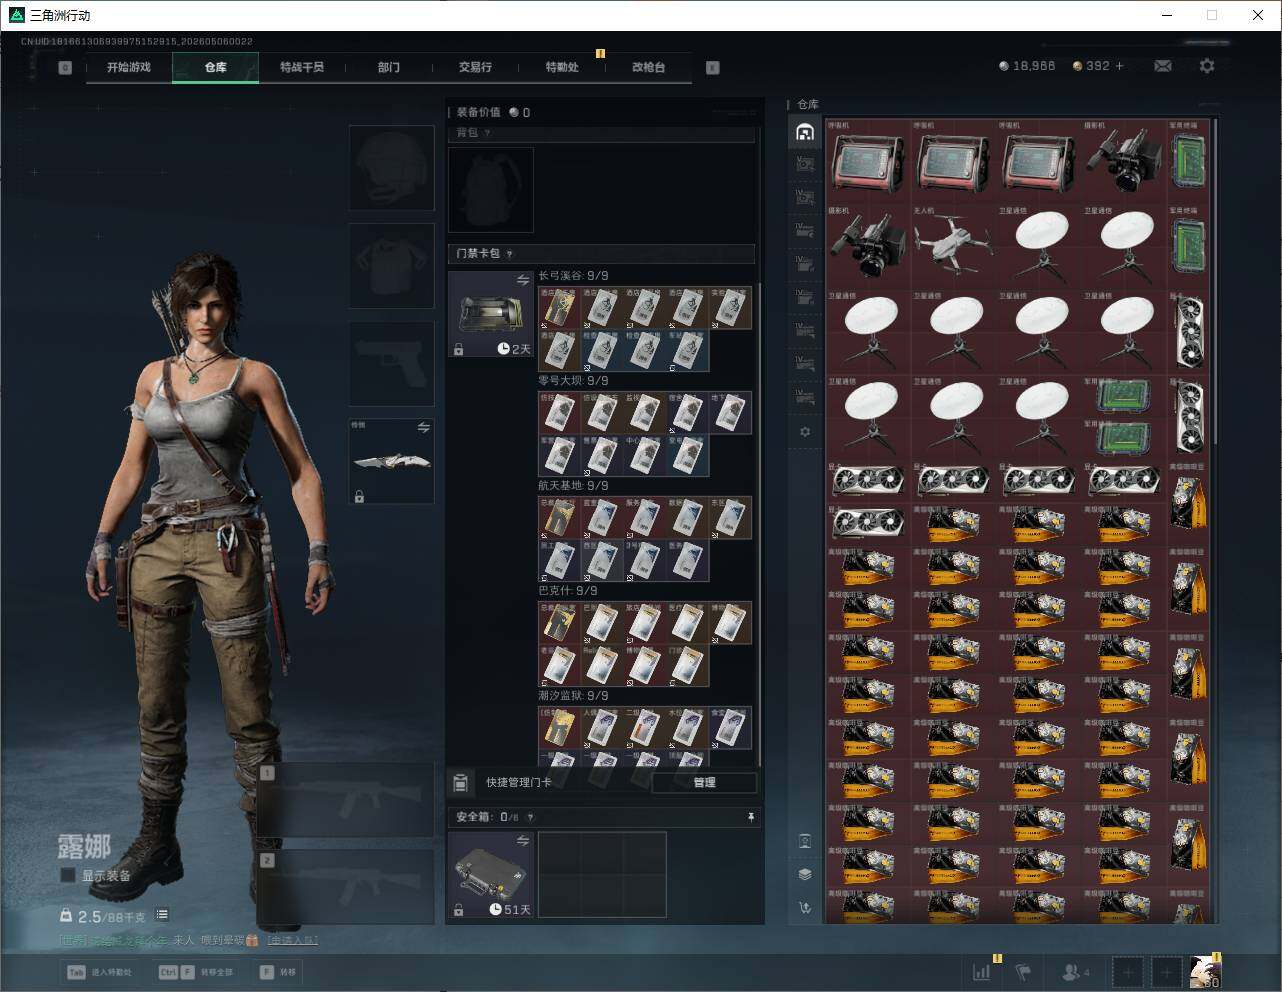Select primary weapon slot 1
This screenshot has width=1282, height=992.
click(x=346, y=800)
